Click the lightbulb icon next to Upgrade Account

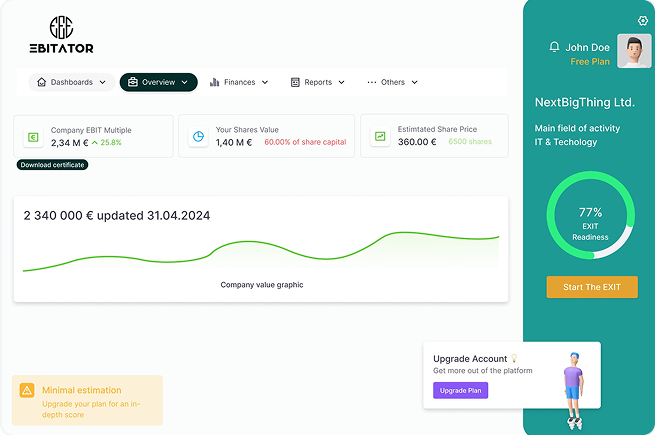[514, 358]
